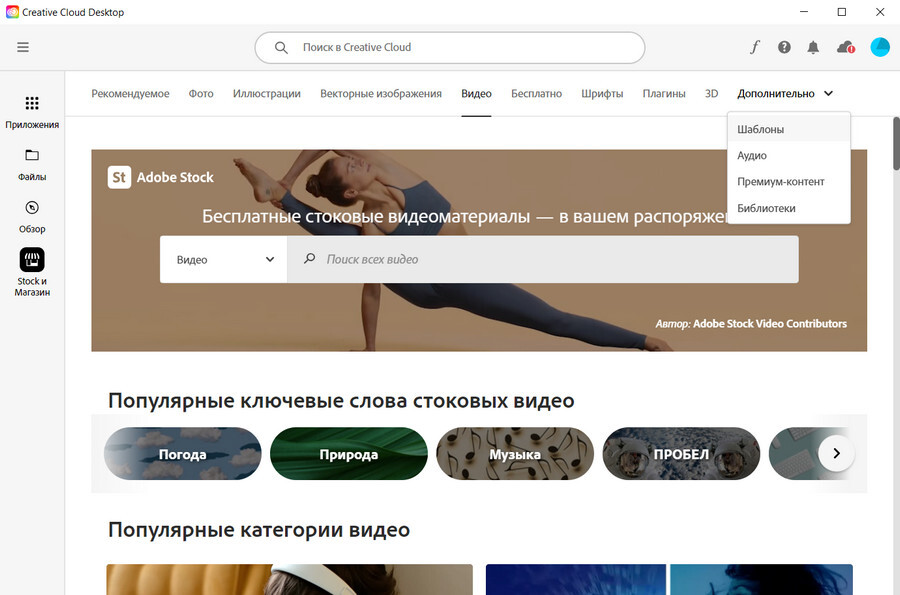Open Stock и Магазин in the sidebar
Viewport: 900px width, 595px height.
coord(32,272)
